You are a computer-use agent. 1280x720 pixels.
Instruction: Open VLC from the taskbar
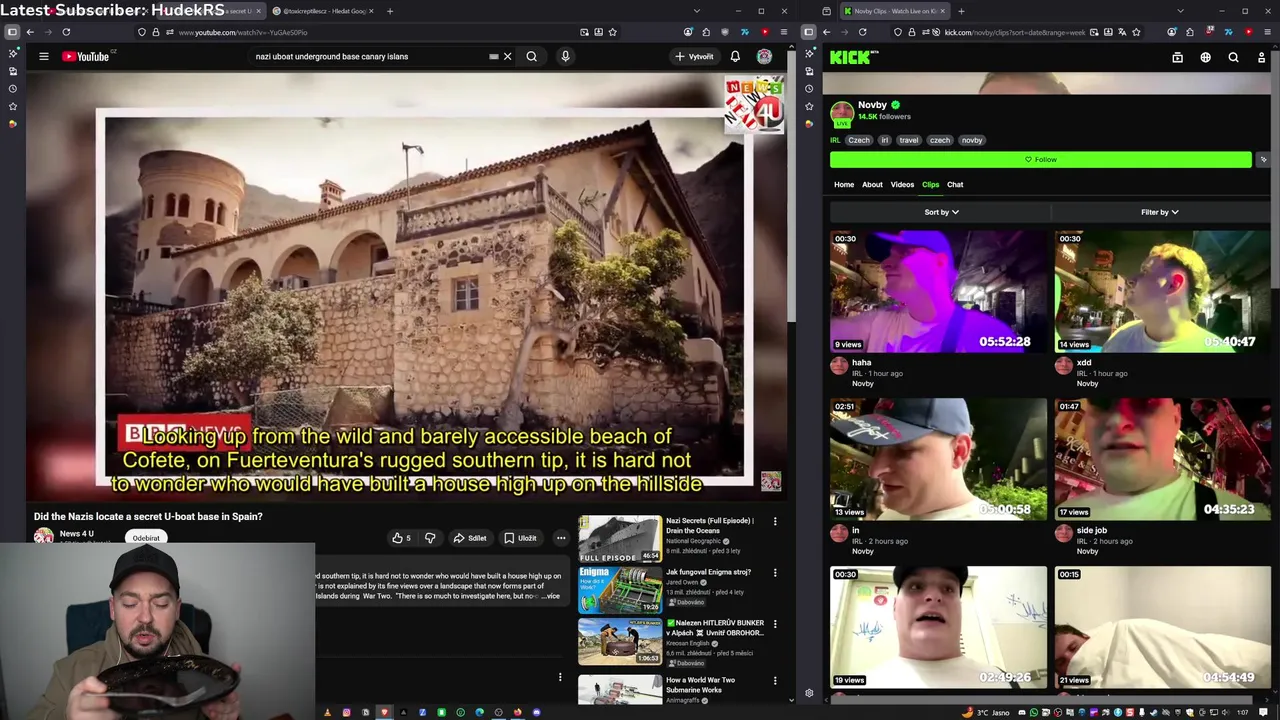coord(327,712)
